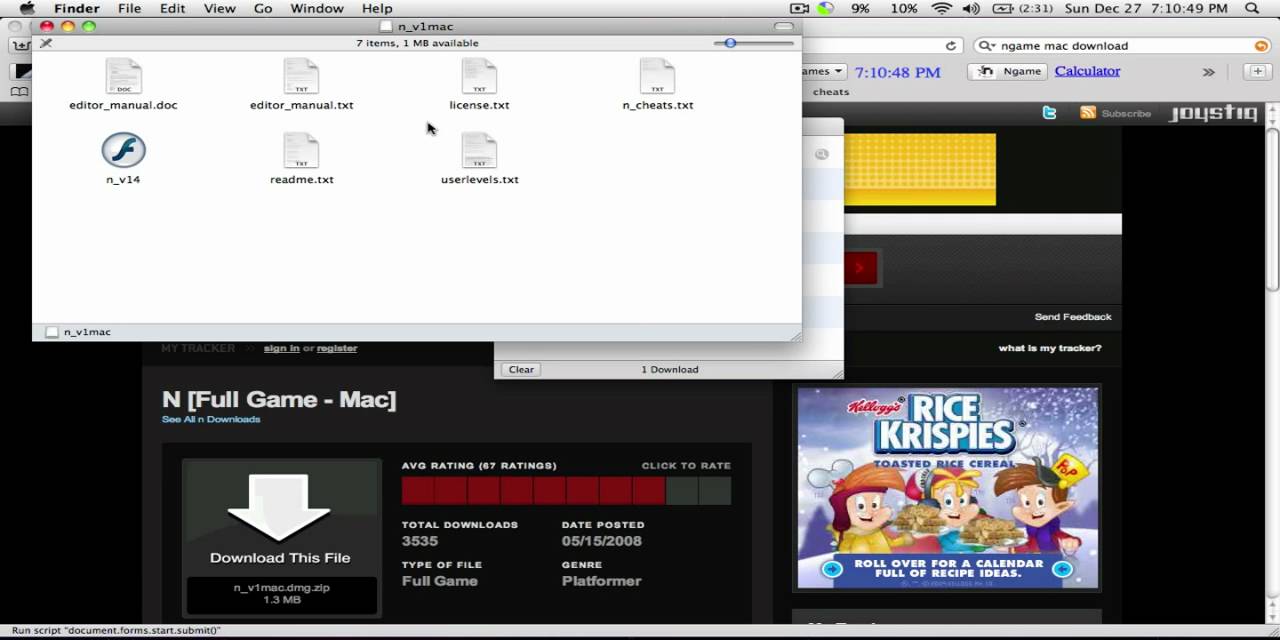Click the Twitter bird icon on Joystiq
Image resolution: width=1280 pixels, height=640 pixels.
click(x=1049, y=113)
